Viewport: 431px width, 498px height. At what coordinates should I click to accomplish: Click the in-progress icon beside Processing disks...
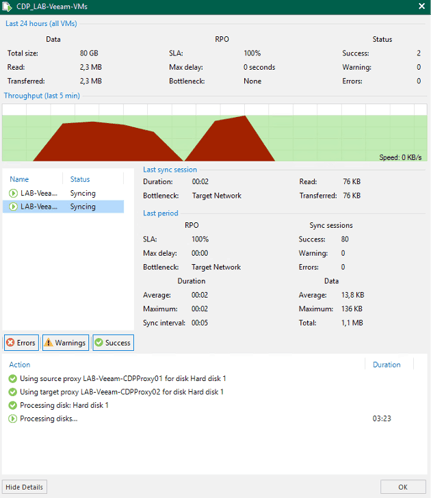click(13, 419)
